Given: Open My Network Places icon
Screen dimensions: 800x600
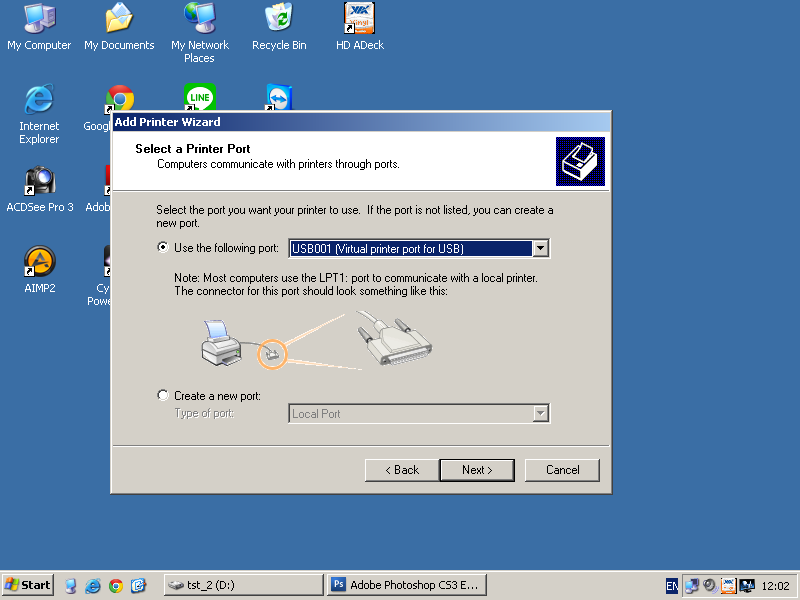Looking at the screenshot, I should 199,33.
